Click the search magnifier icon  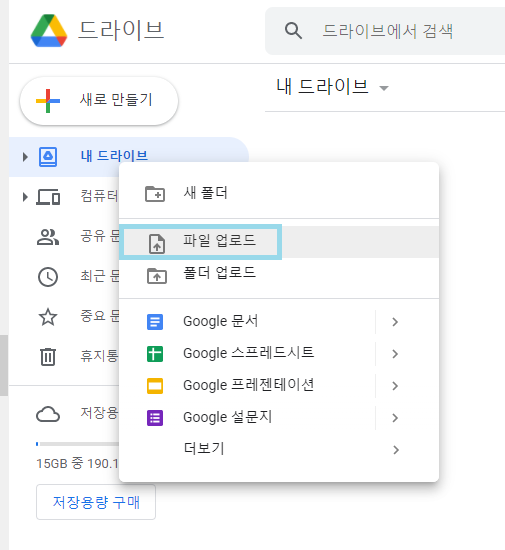point(293,31)
